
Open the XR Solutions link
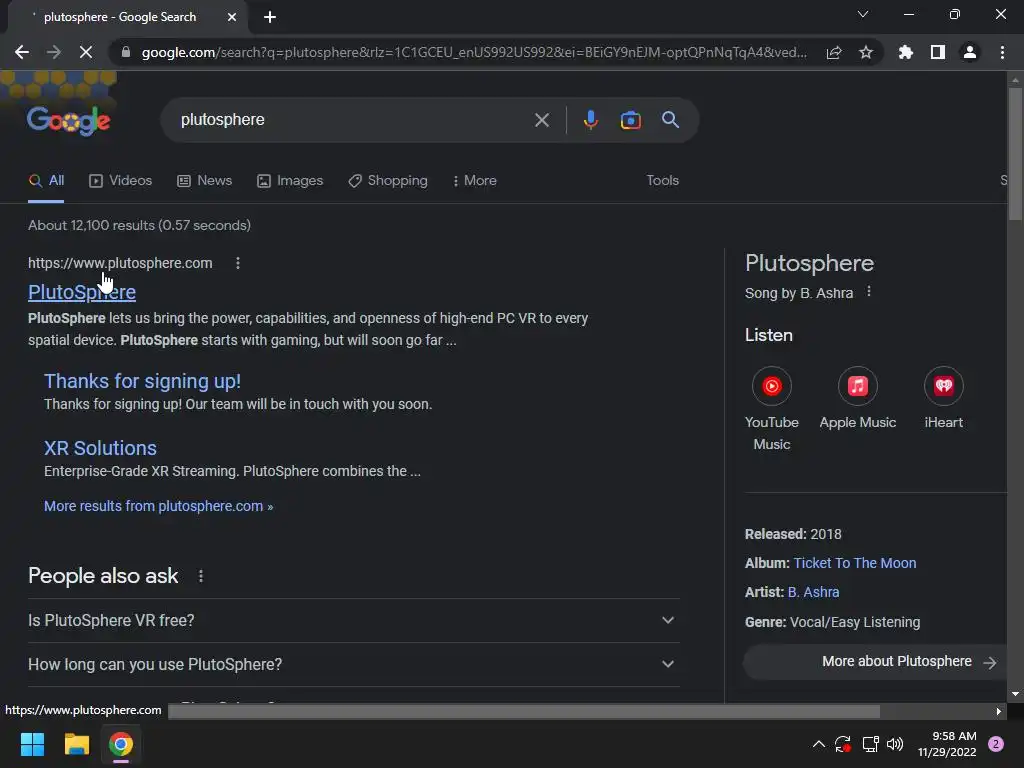tap(101, 448)
